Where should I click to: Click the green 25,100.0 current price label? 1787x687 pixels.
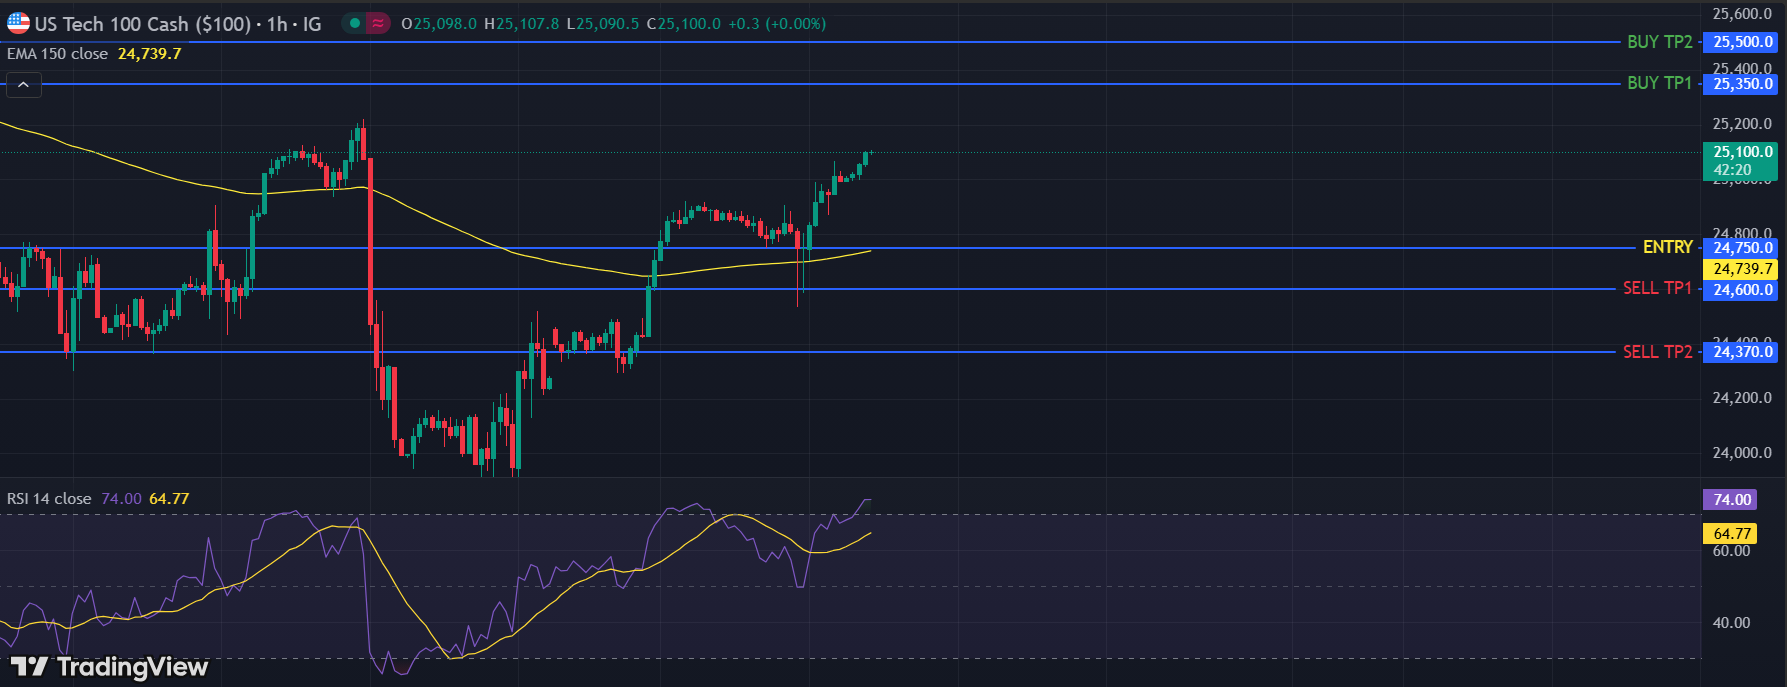click(1742, 152)
